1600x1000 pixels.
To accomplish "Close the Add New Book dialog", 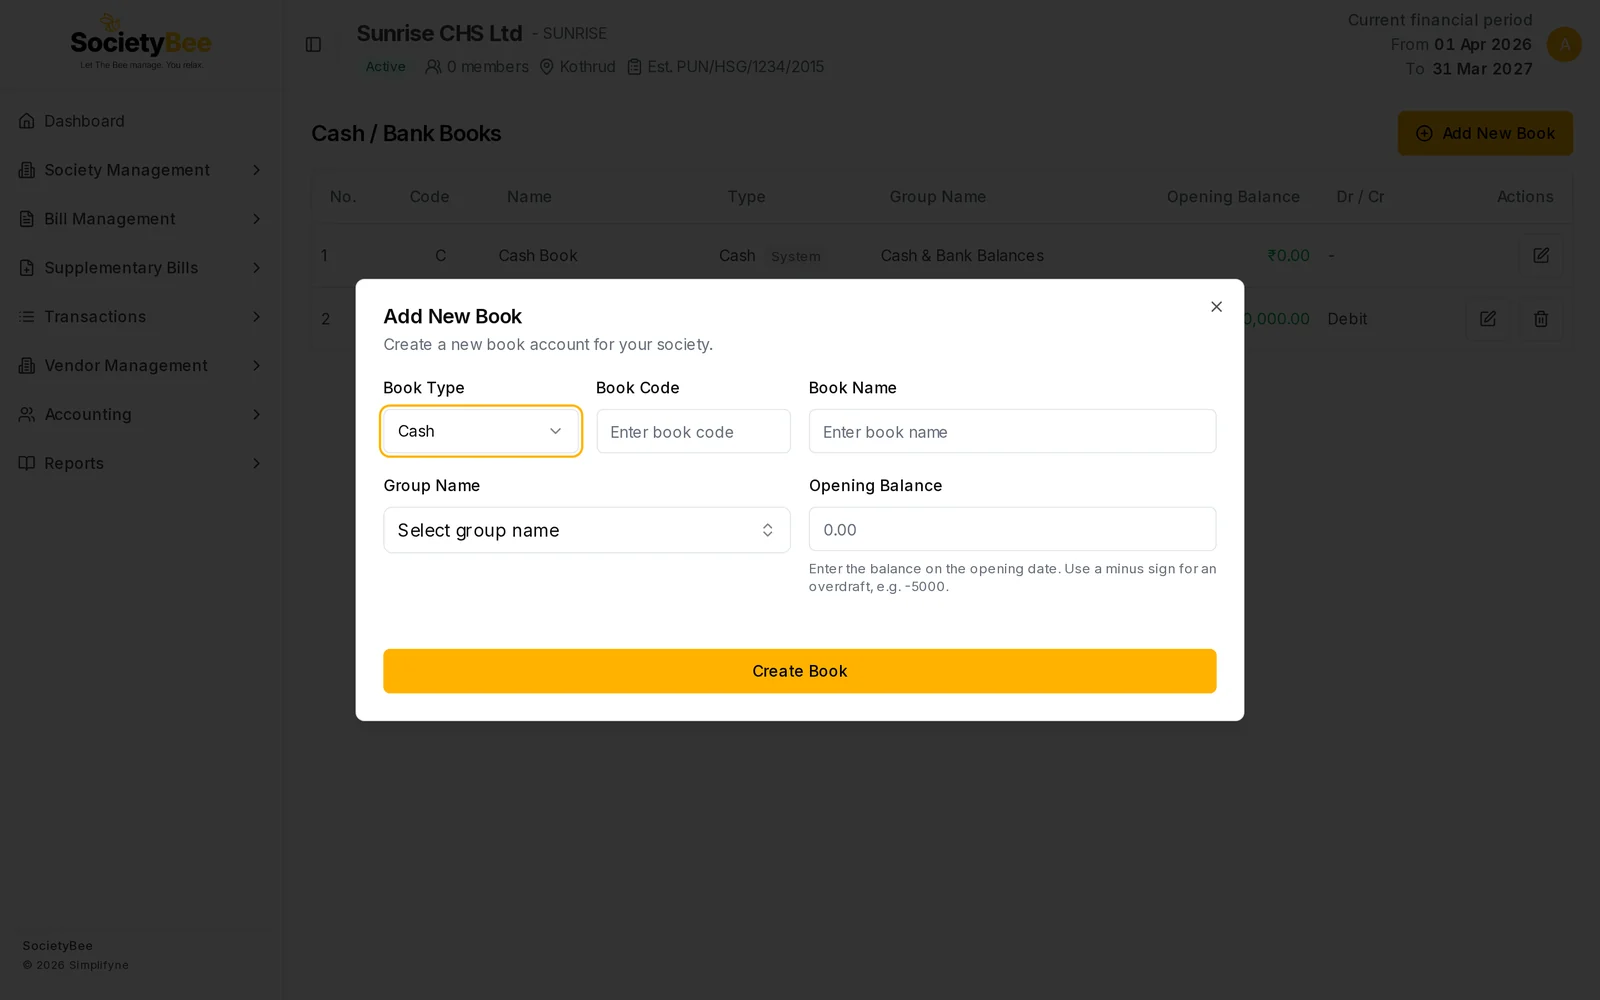I will pos(1216,307).
